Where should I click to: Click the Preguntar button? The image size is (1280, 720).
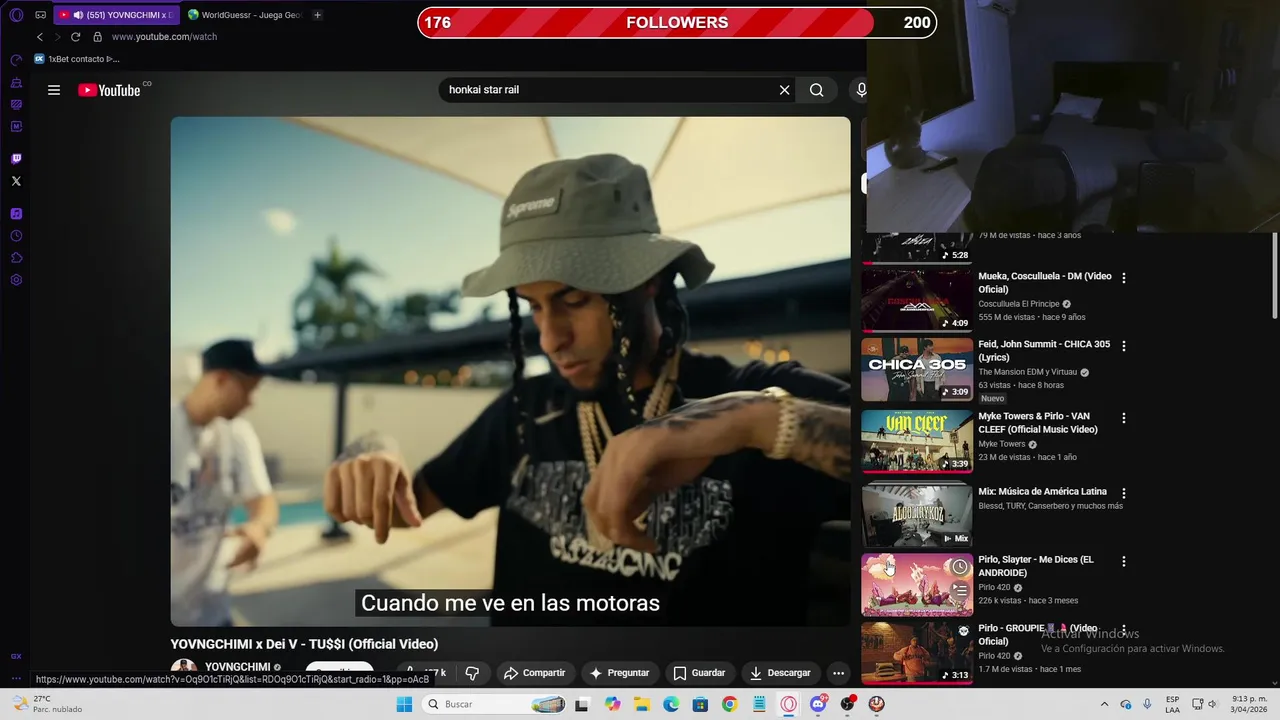(x=619, y=673)
